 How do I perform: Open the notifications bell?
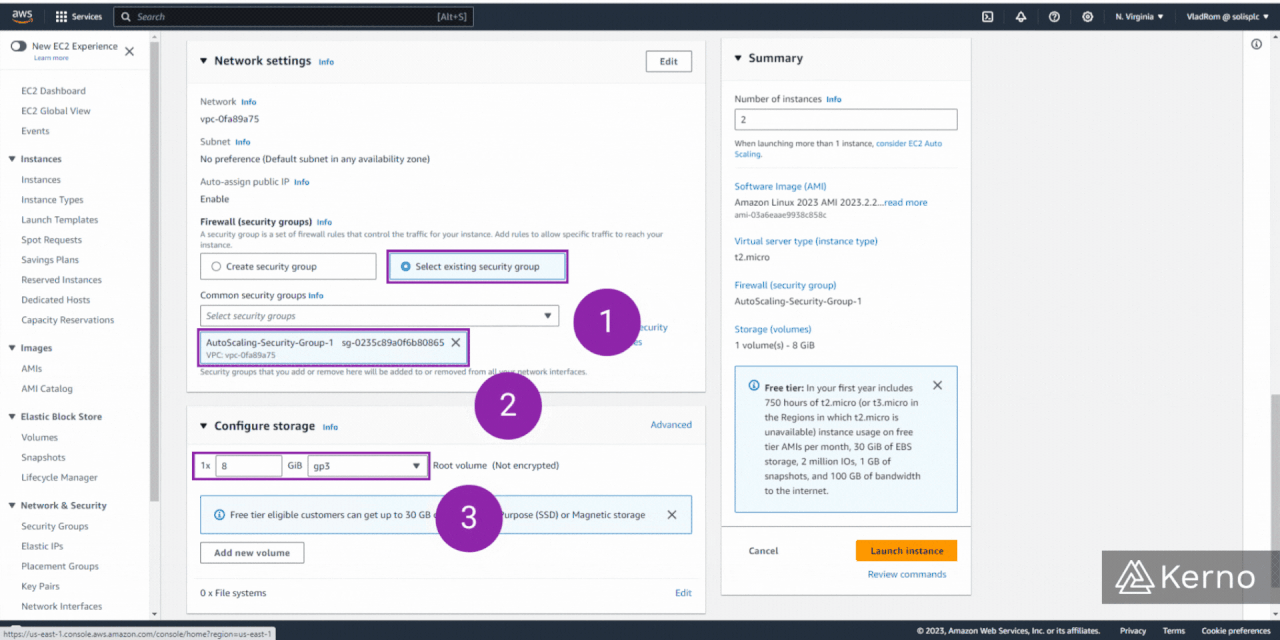tap(1021, 17)
